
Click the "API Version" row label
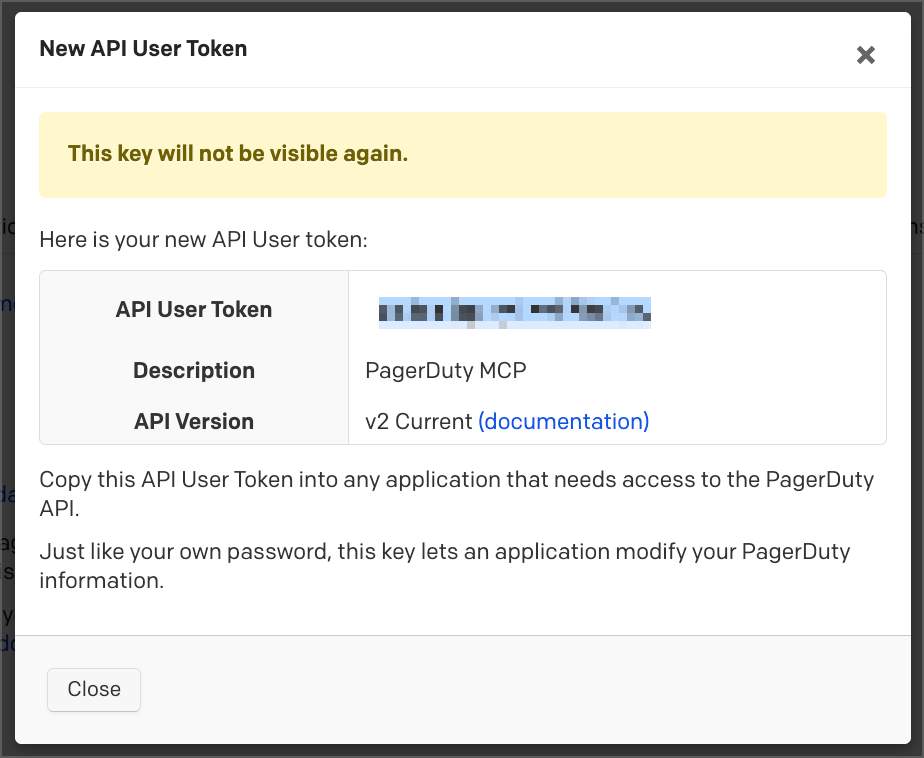pos(194,422)
